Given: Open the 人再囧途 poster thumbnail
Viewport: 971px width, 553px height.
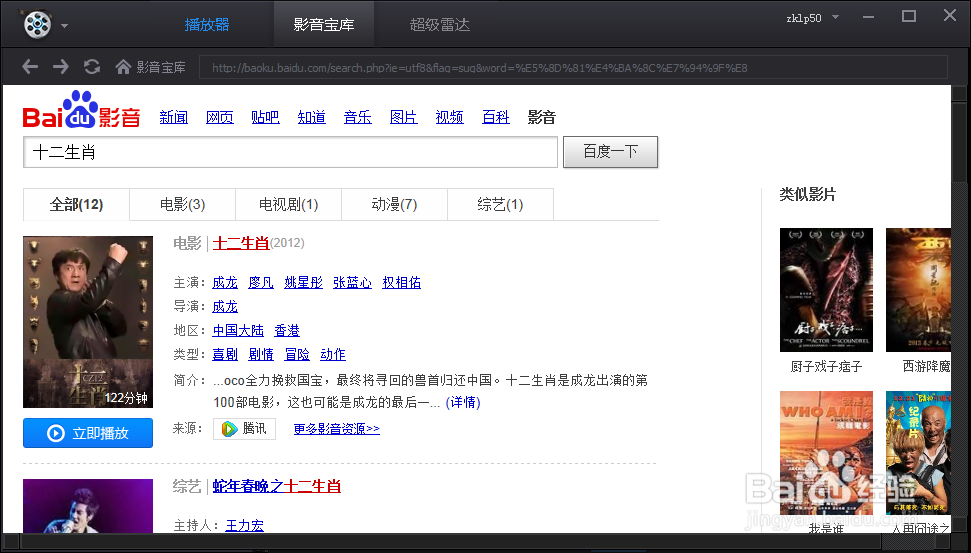Looking at the screenshot, I should point(918,453).
